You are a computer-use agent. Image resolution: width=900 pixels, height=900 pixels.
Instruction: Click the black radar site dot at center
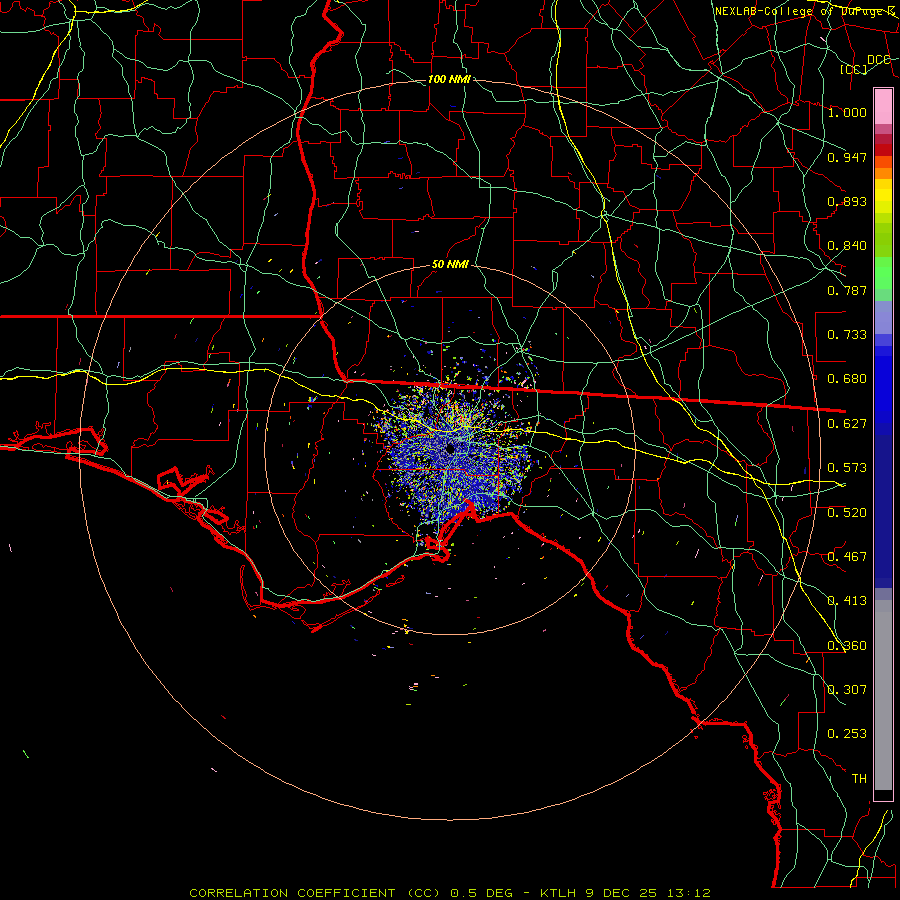click(x=450, y=448)
